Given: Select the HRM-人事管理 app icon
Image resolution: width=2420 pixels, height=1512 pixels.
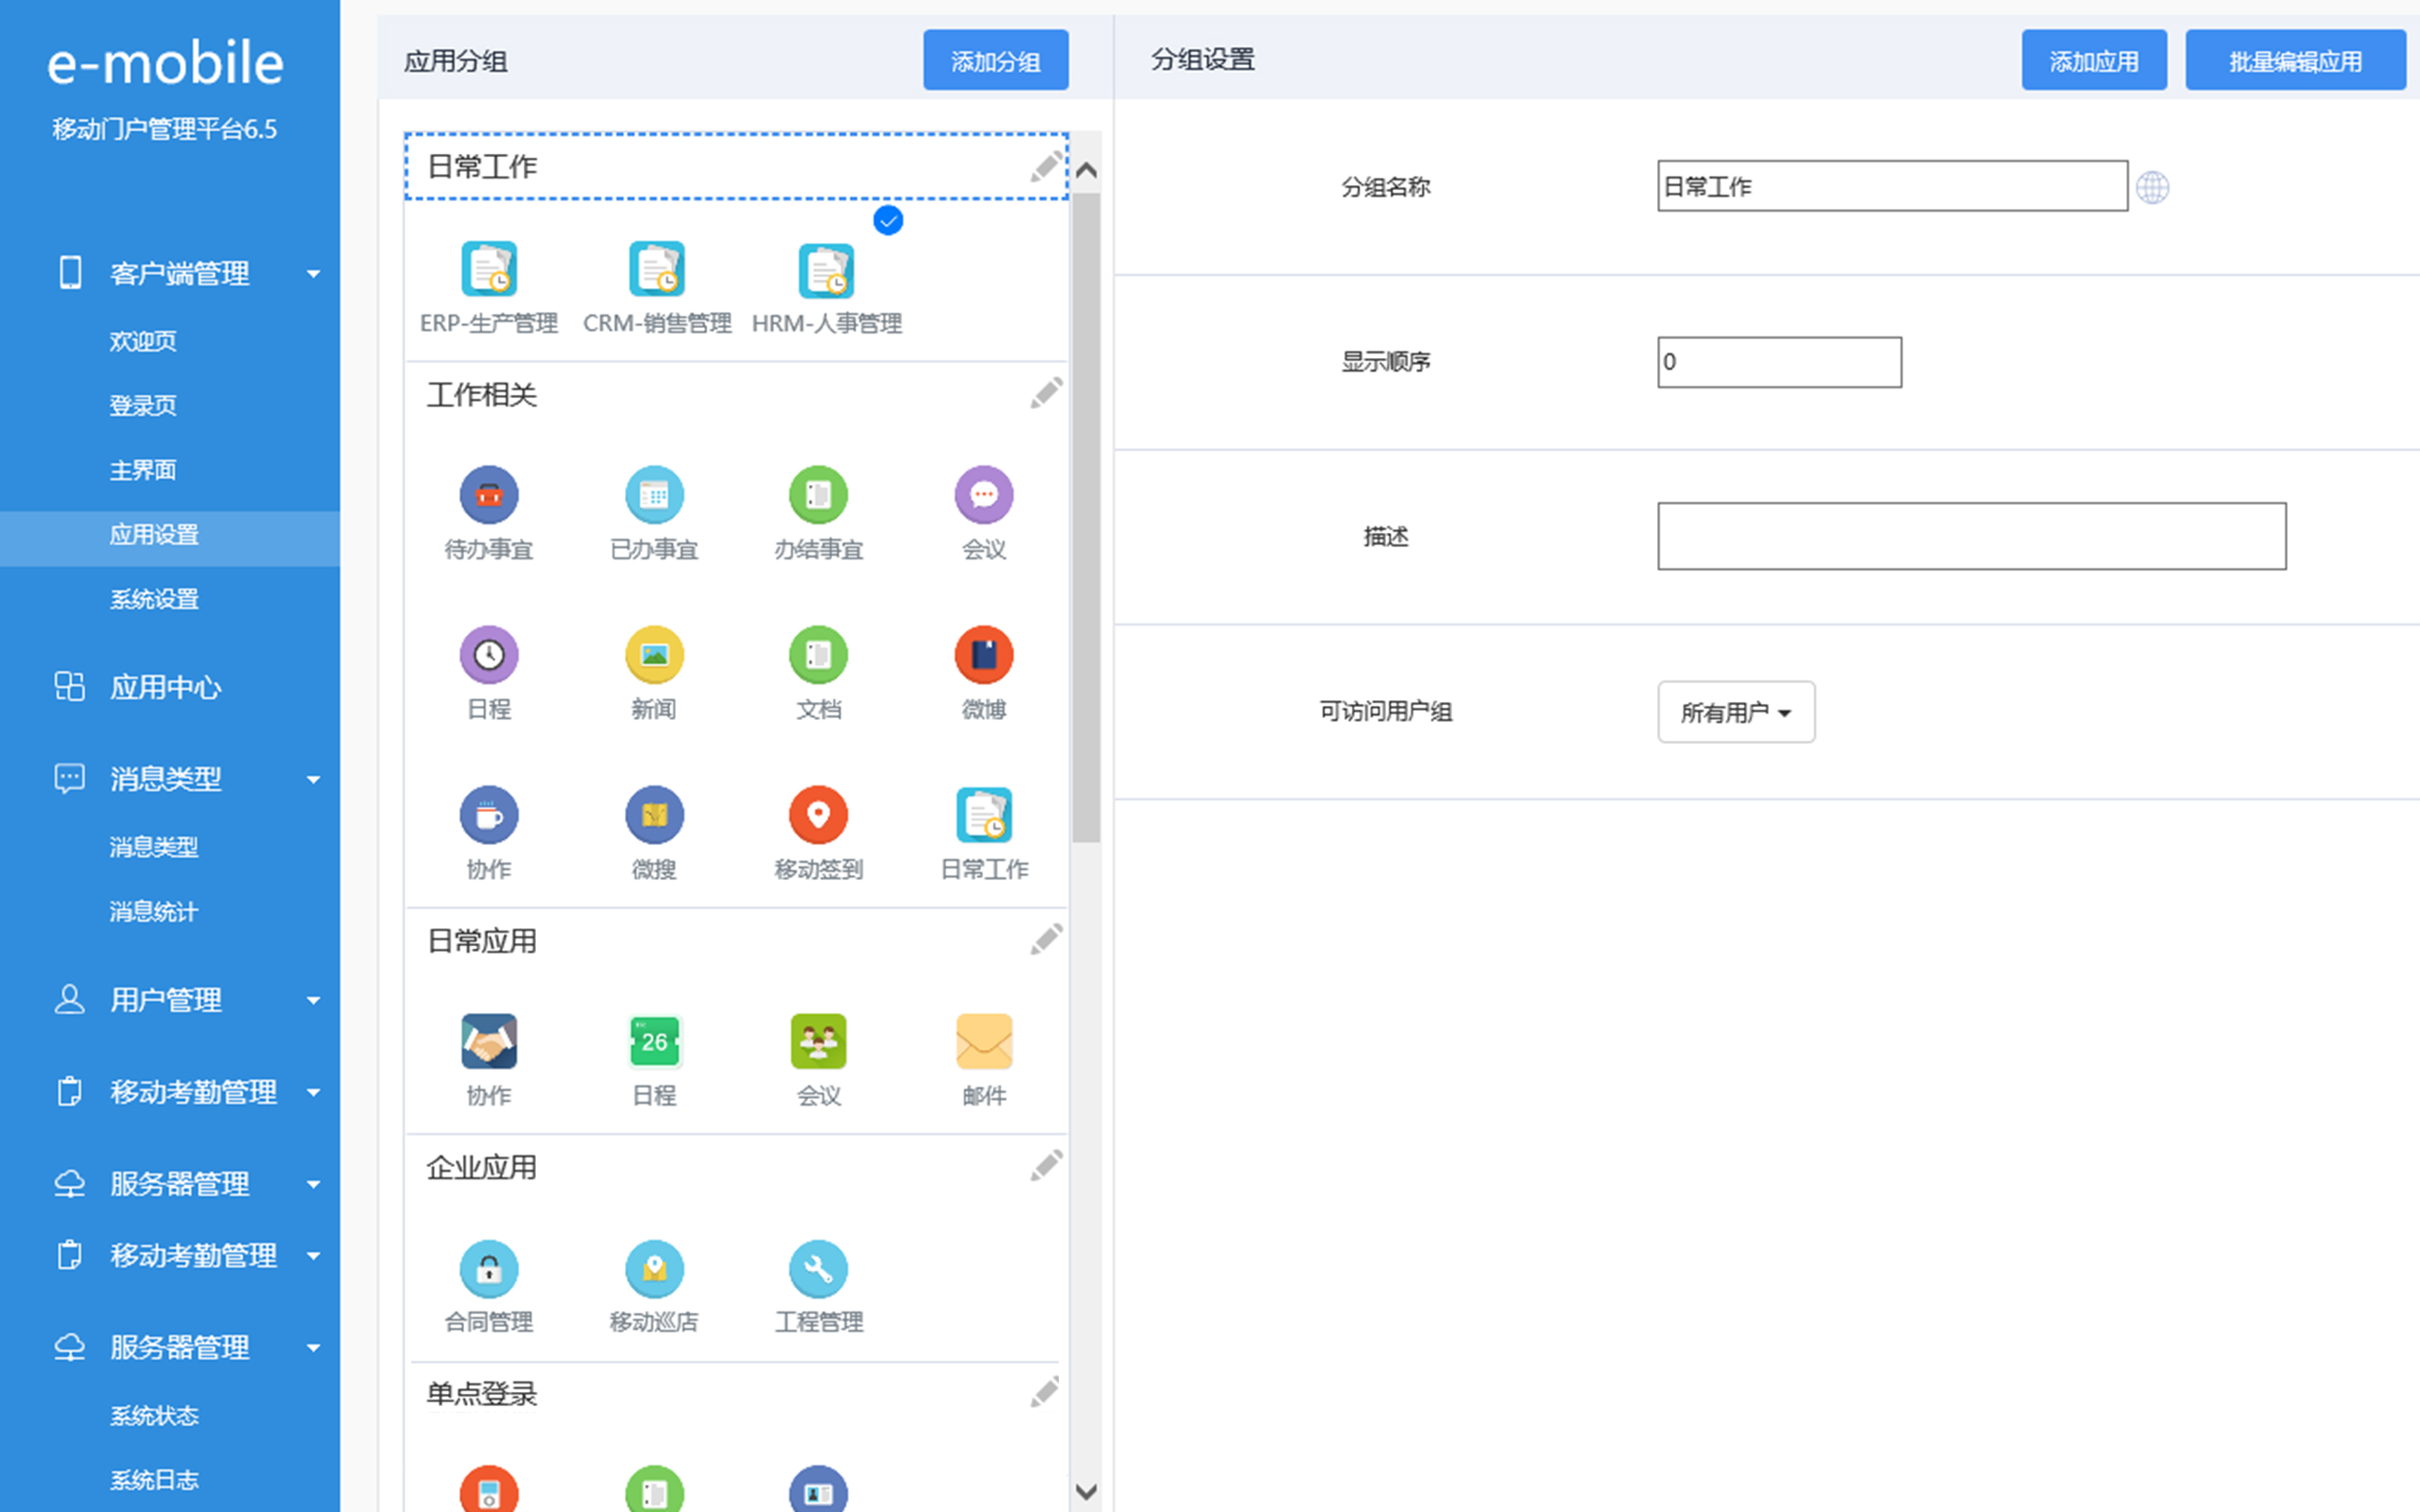Looking at the screenshot, I should [826, 270].
